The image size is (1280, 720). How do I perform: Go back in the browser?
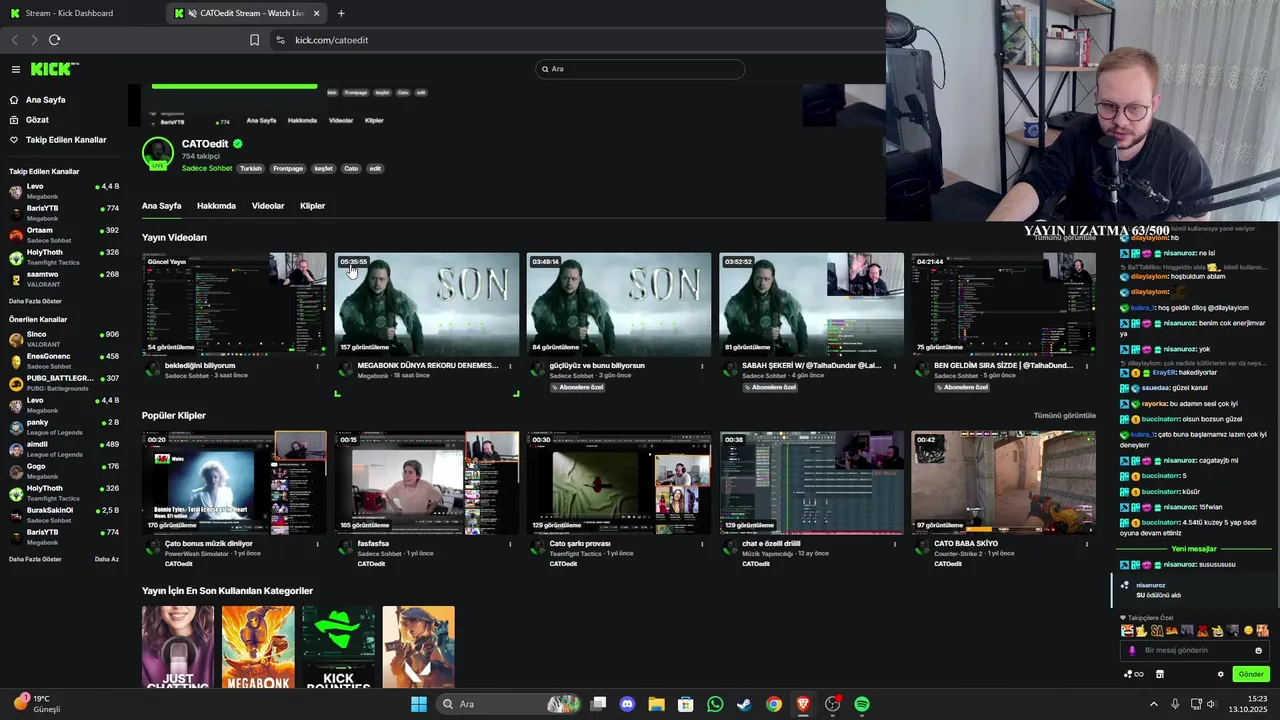click(14, 40)
